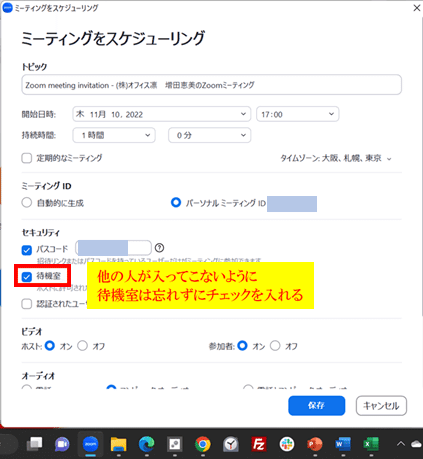The width and height of the screenshot is (423, 459).
Task: Open Zoom from the taskbar
Action: (x=90, y=444)
